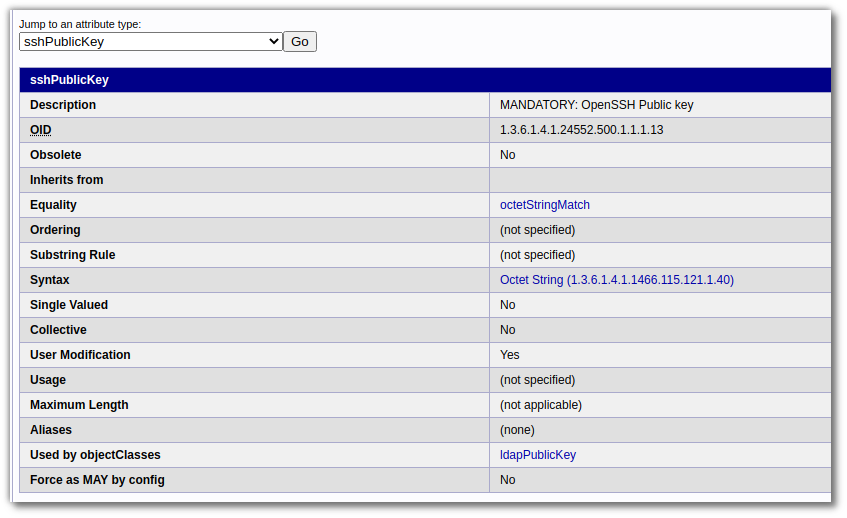Select the OID value 1.3.6.1.4.1.24552.500.1.1.1.13

[581, 130]
